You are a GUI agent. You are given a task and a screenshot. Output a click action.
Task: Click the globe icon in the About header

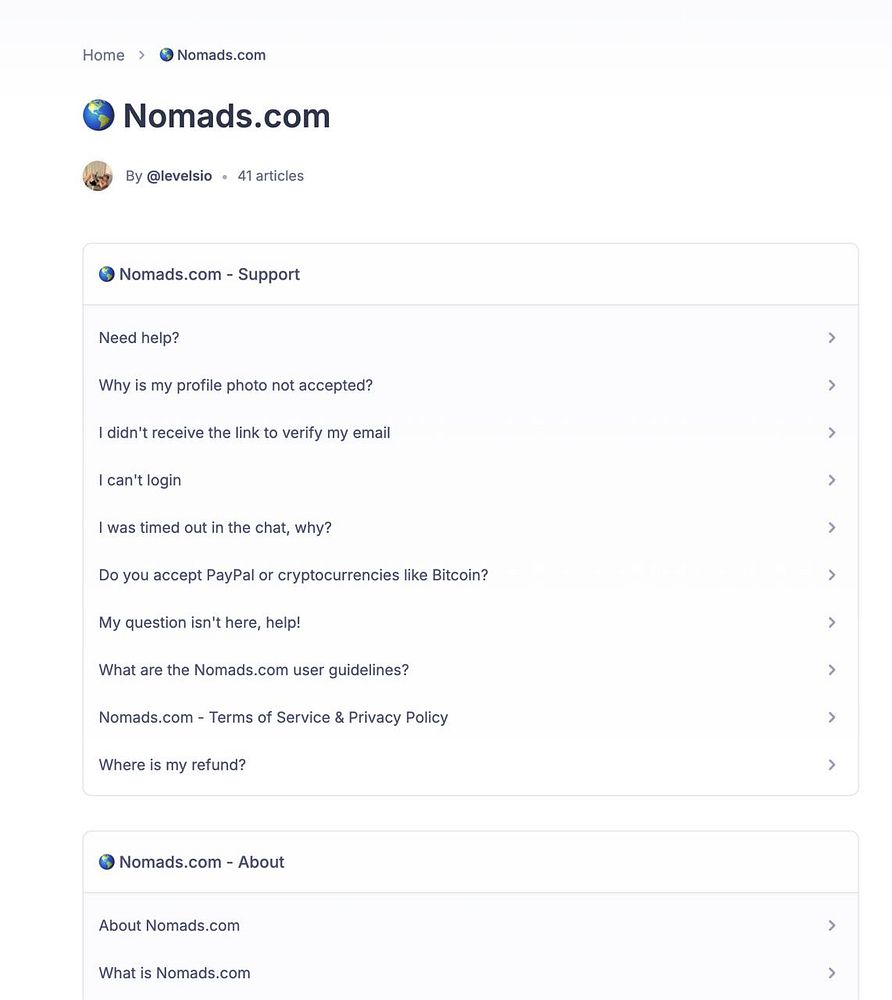[106, 862]
